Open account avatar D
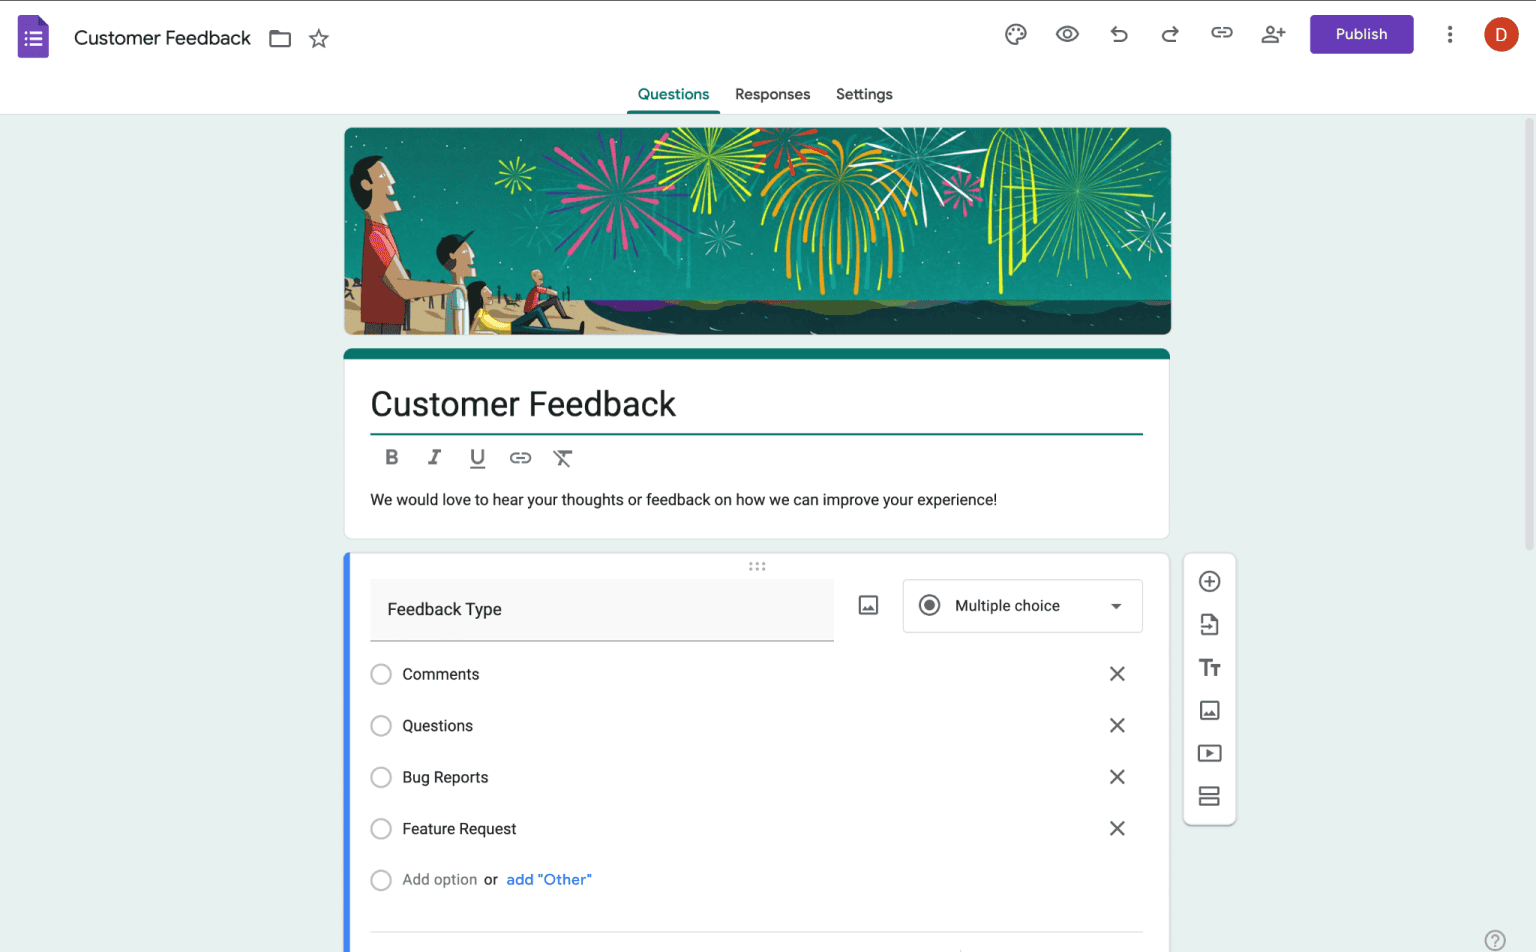 point(1500,35)
